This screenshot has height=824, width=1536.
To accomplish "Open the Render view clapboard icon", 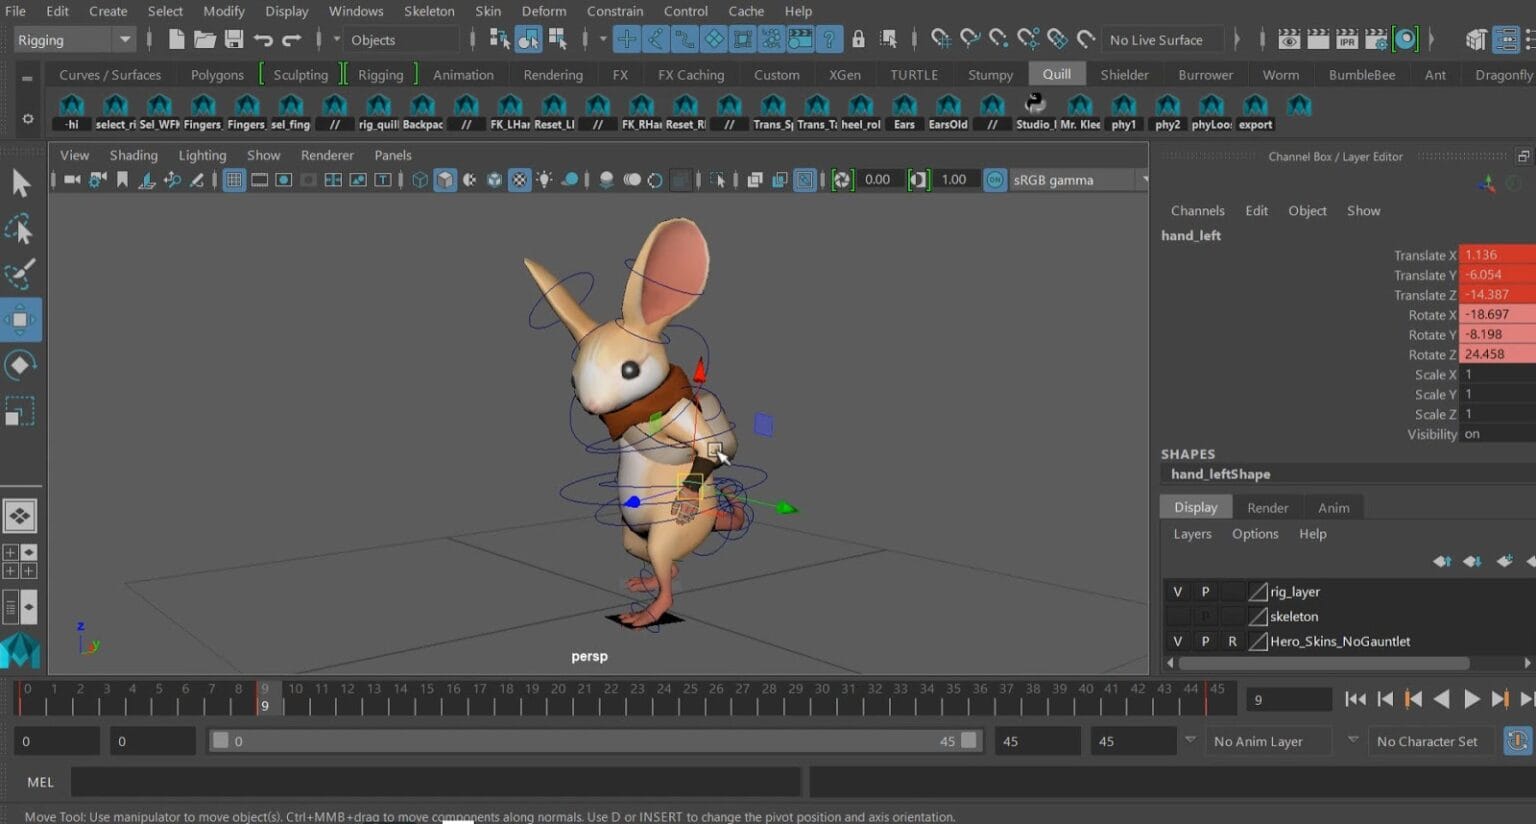I will click(x=1287, y=40).
